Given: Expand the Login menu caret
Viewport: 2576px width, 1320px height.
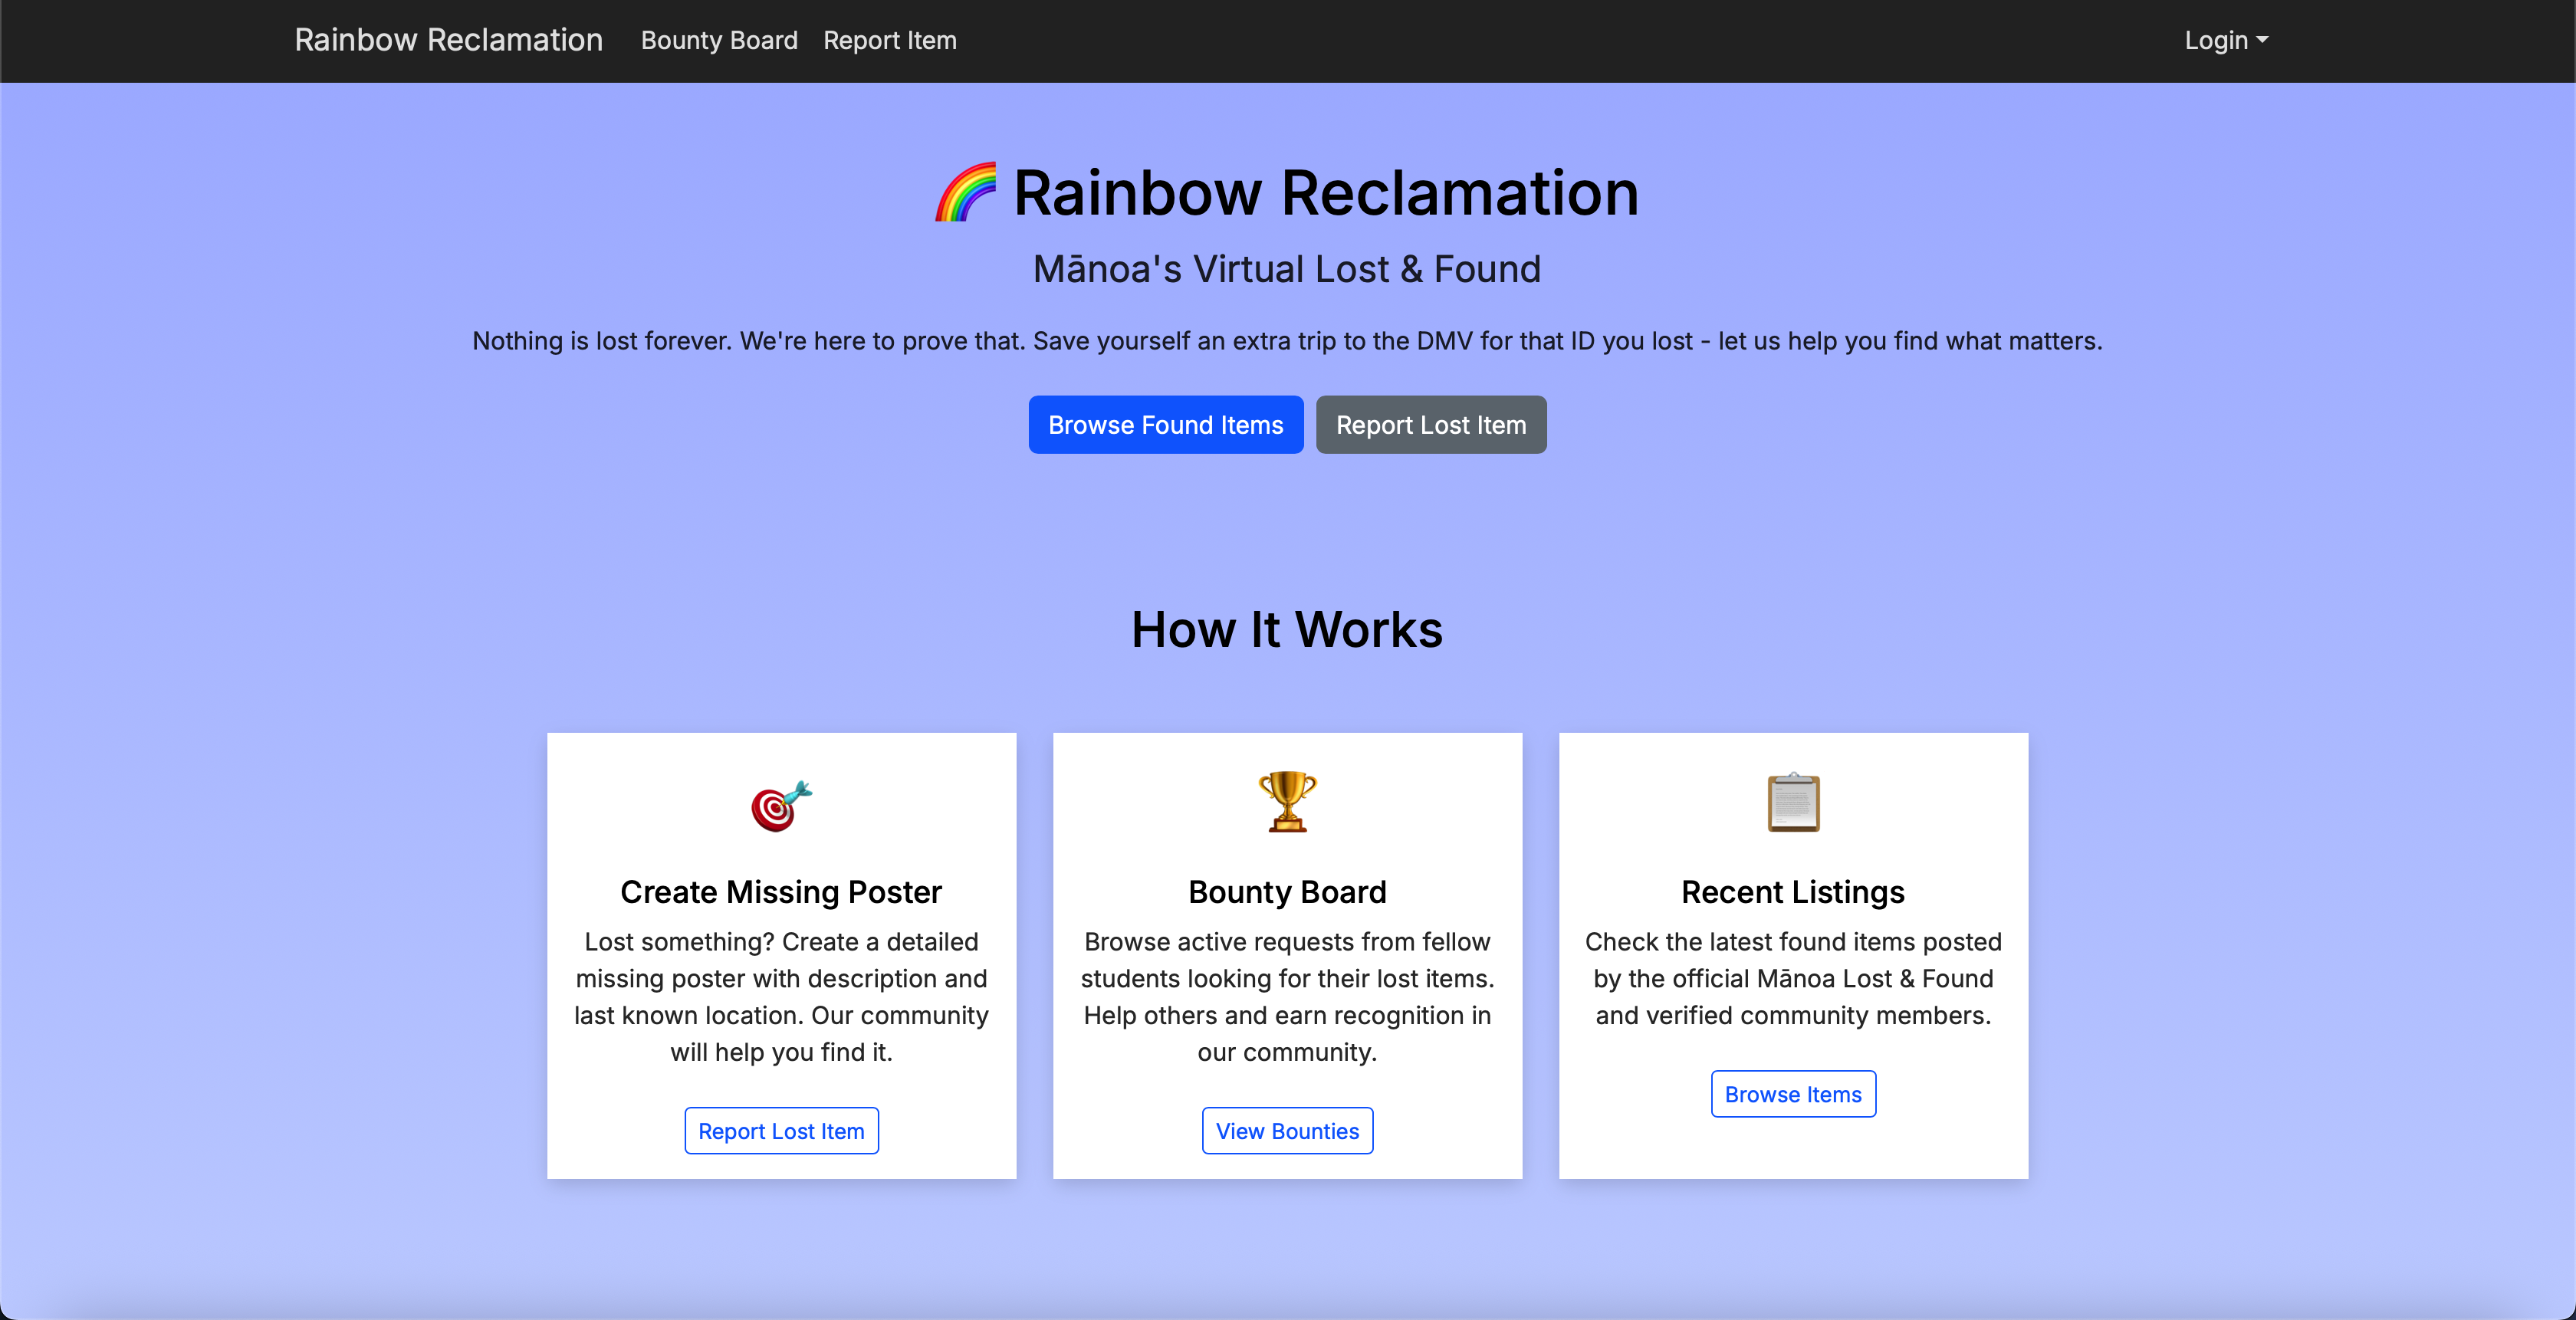Looking at the screenshot, I should [2264, 42].
